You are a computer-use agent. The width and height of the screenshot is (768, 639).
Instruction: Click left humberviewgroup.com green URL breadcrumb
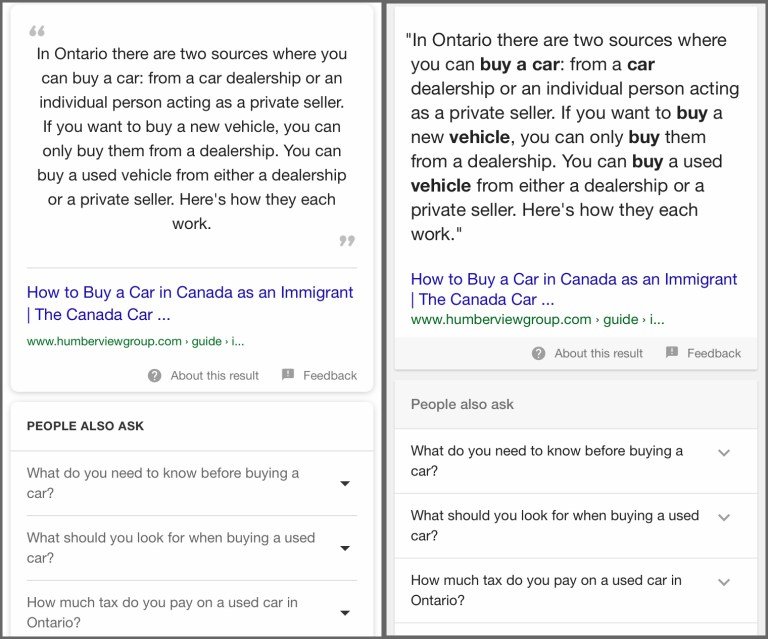point(135,341)
